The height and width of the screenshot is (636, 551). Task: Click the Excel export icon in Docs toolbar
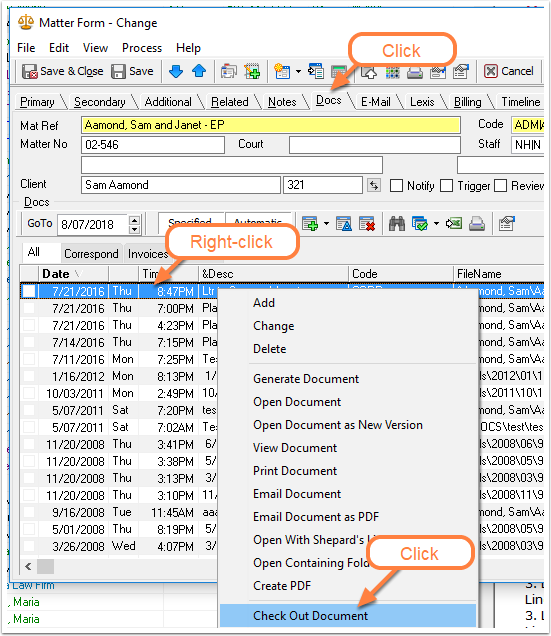pyautogui.click(x=454, y=223)
